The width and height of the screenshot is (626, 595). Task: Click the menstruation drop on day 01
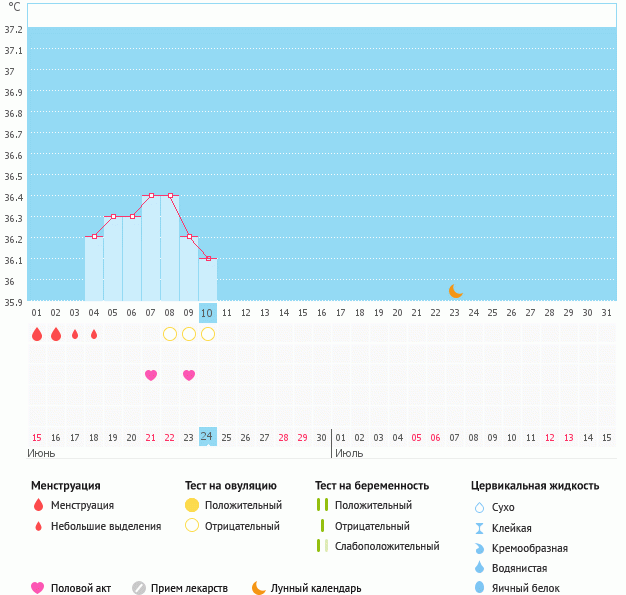tap(37, 334)
